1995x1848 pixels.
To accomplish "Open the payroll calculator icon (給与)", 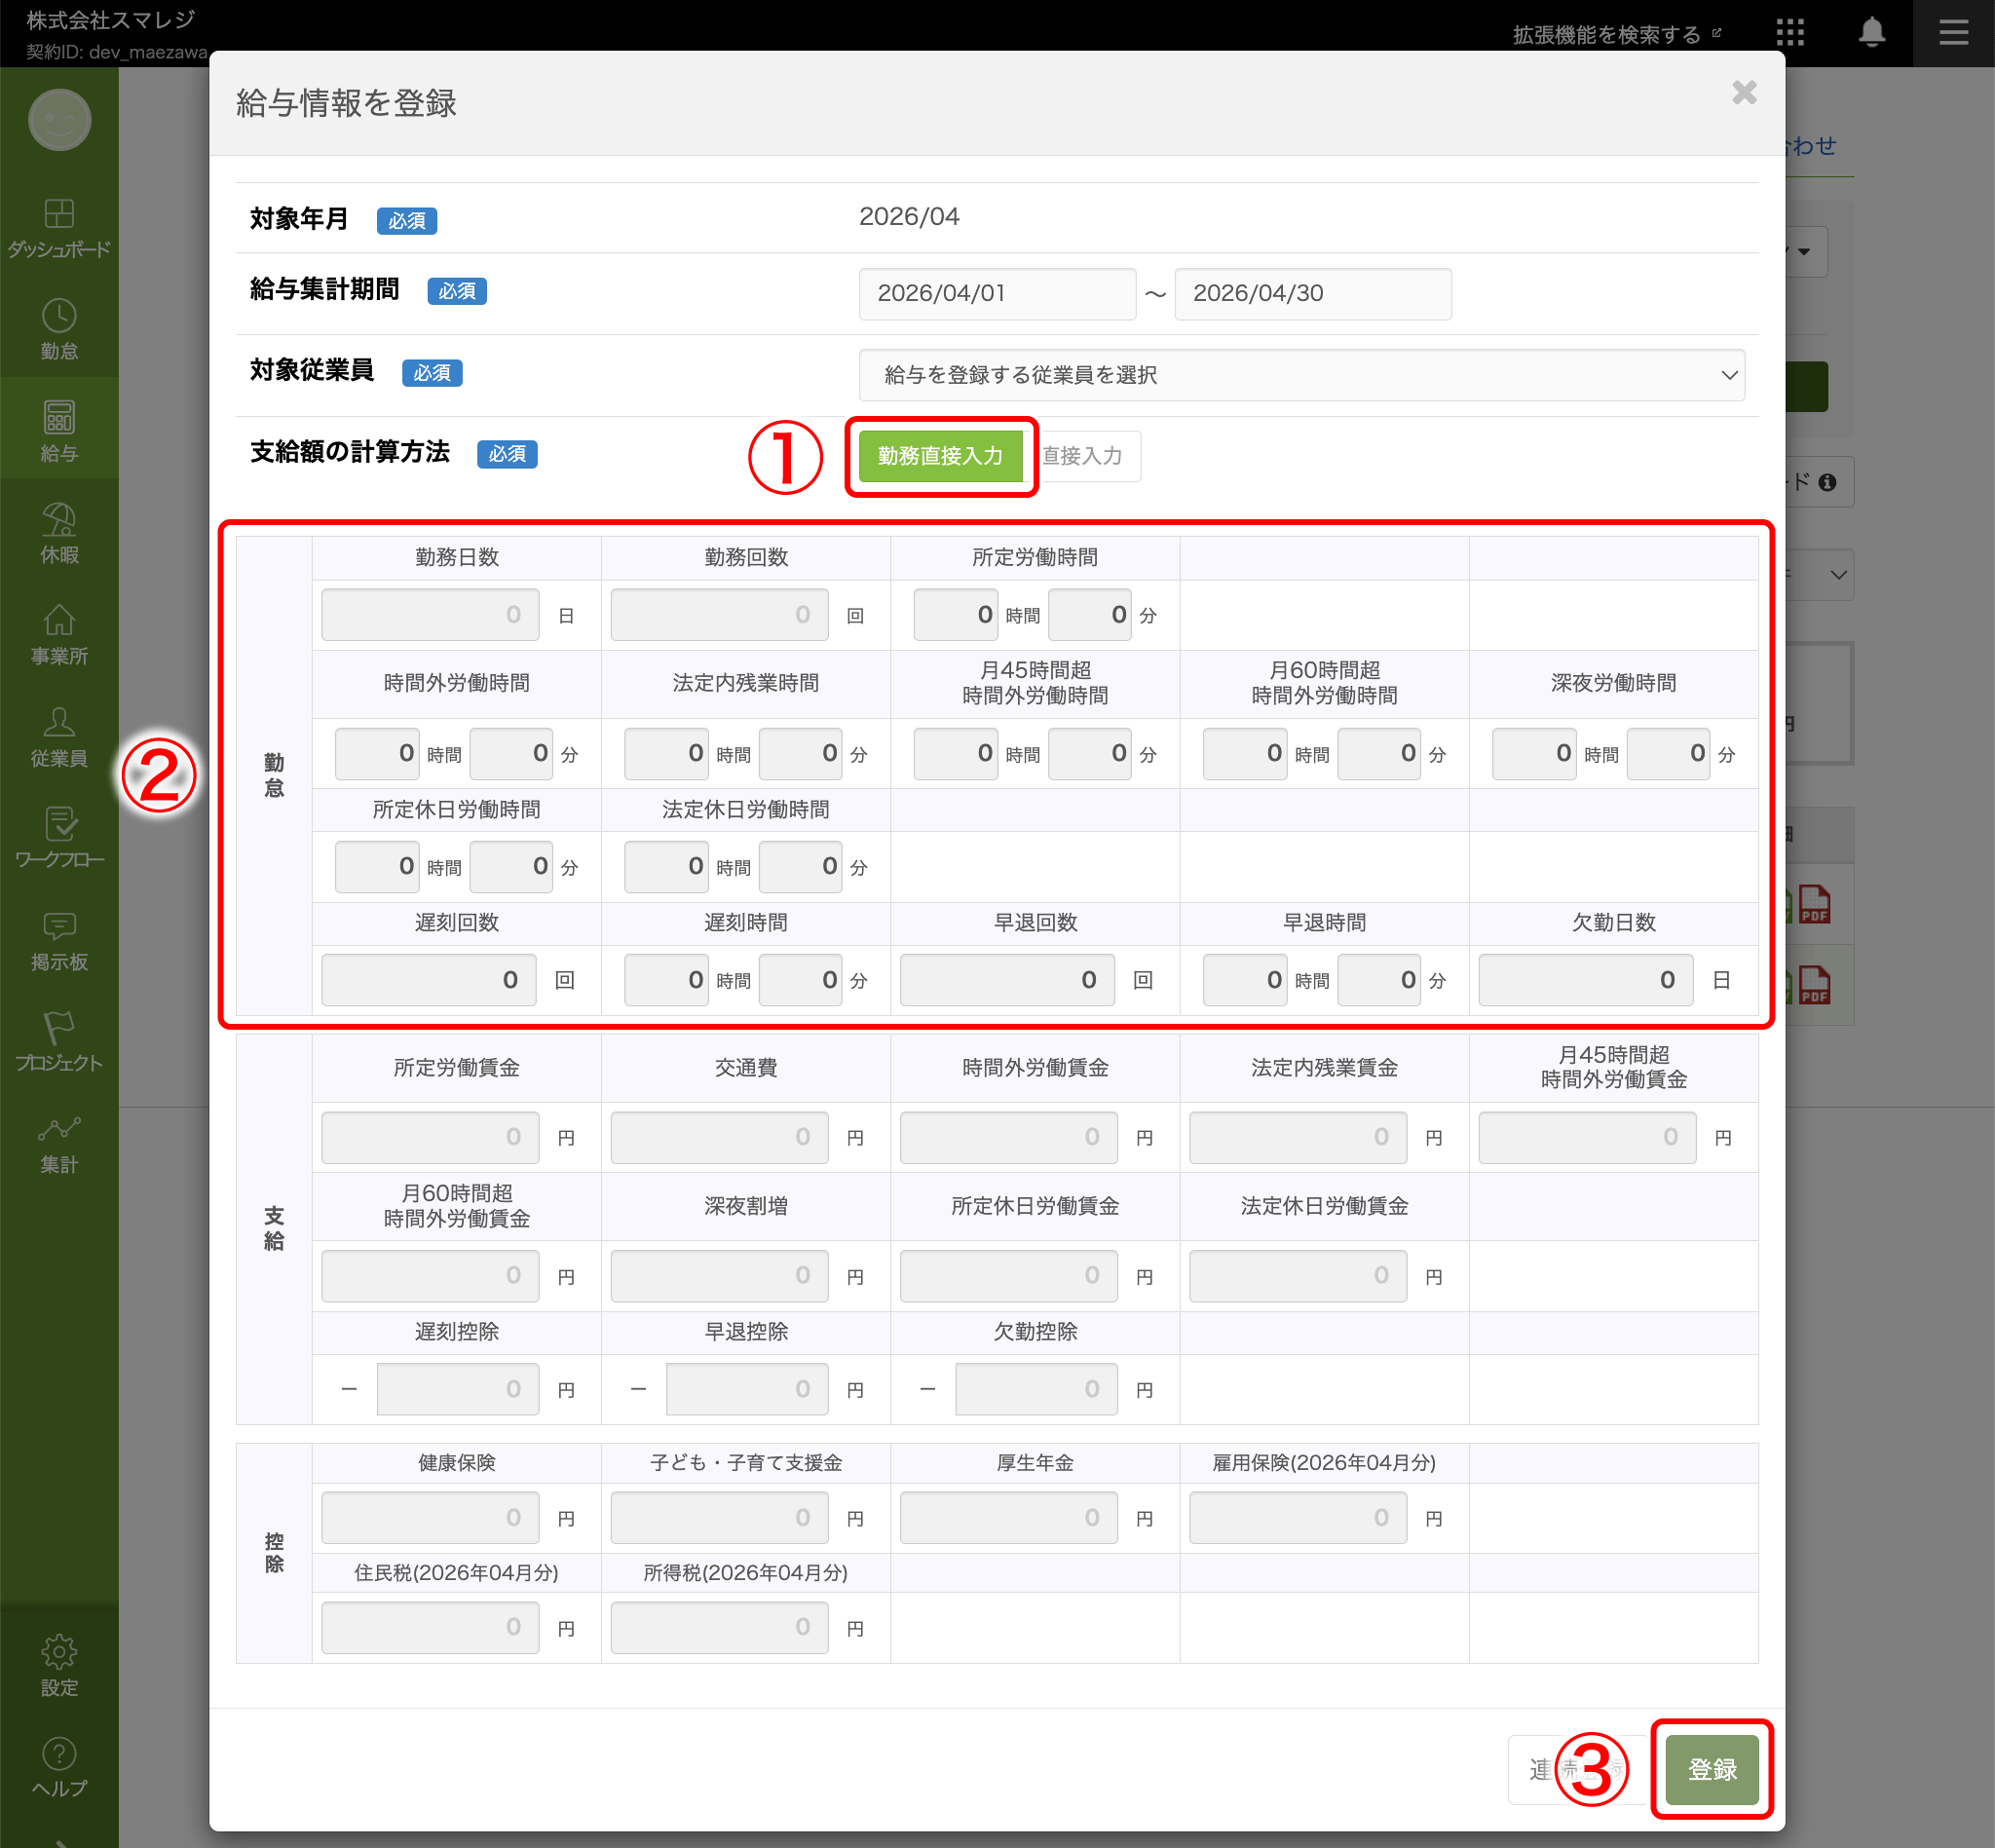I will coord(59,419).
